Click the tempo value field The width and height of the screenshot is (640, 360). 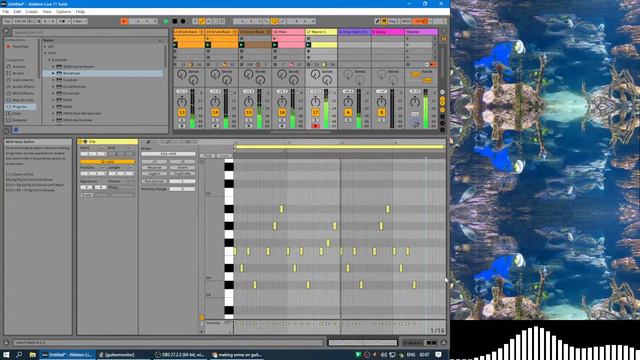(x=19, y=21)
